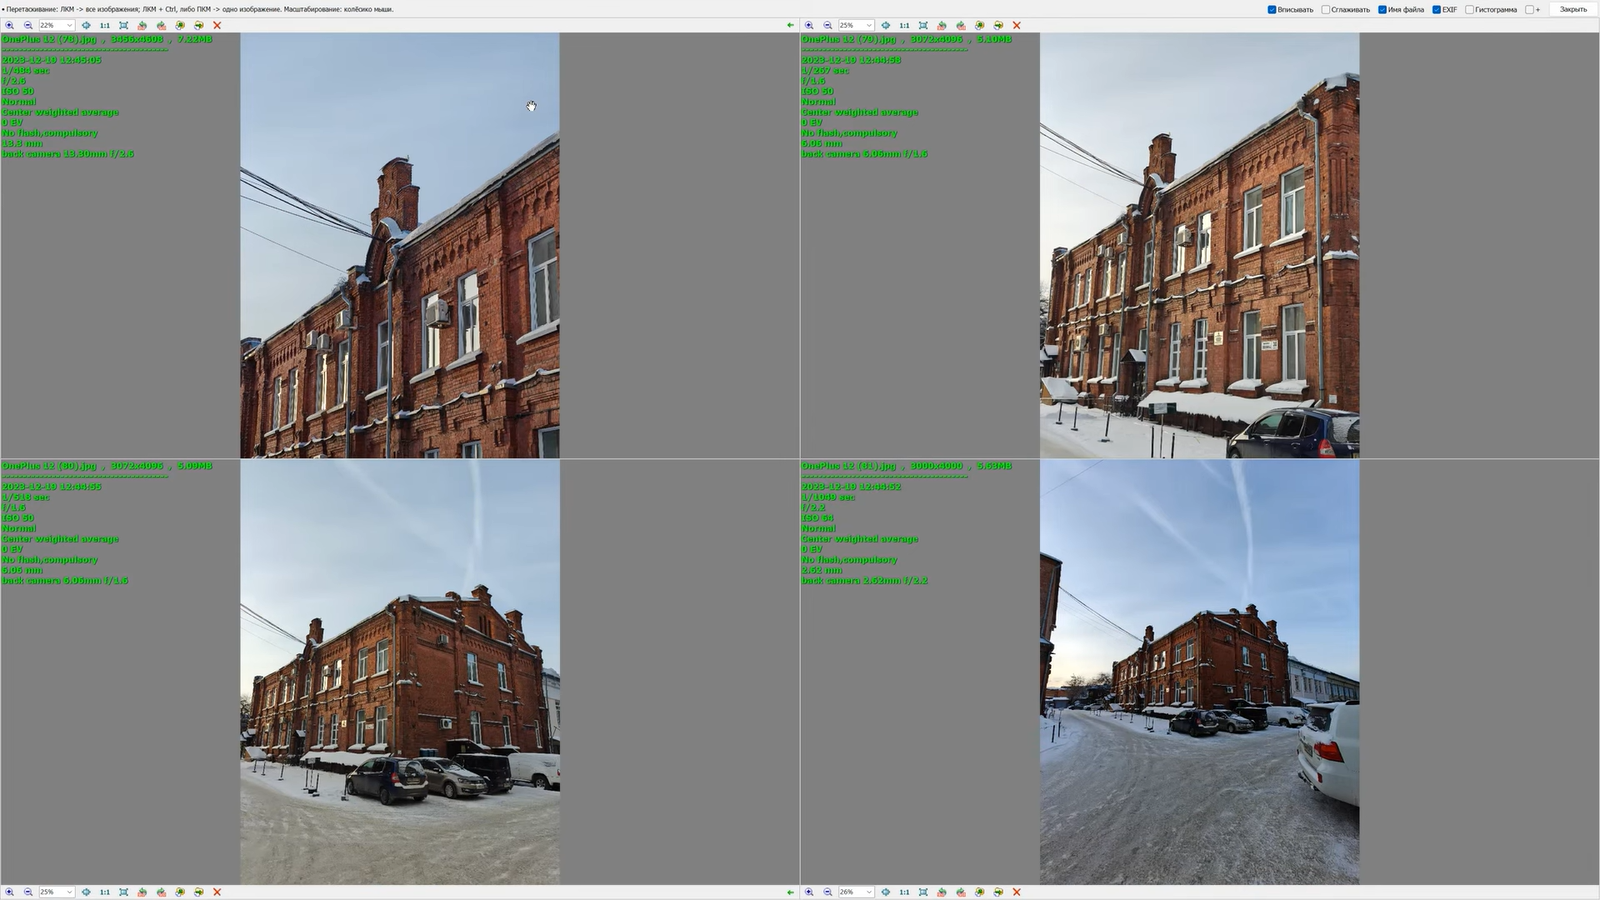Center the image in bottom-right panel
This screenshot has height=900, width=1600.
pyautogui.click(x=886, y=892)
